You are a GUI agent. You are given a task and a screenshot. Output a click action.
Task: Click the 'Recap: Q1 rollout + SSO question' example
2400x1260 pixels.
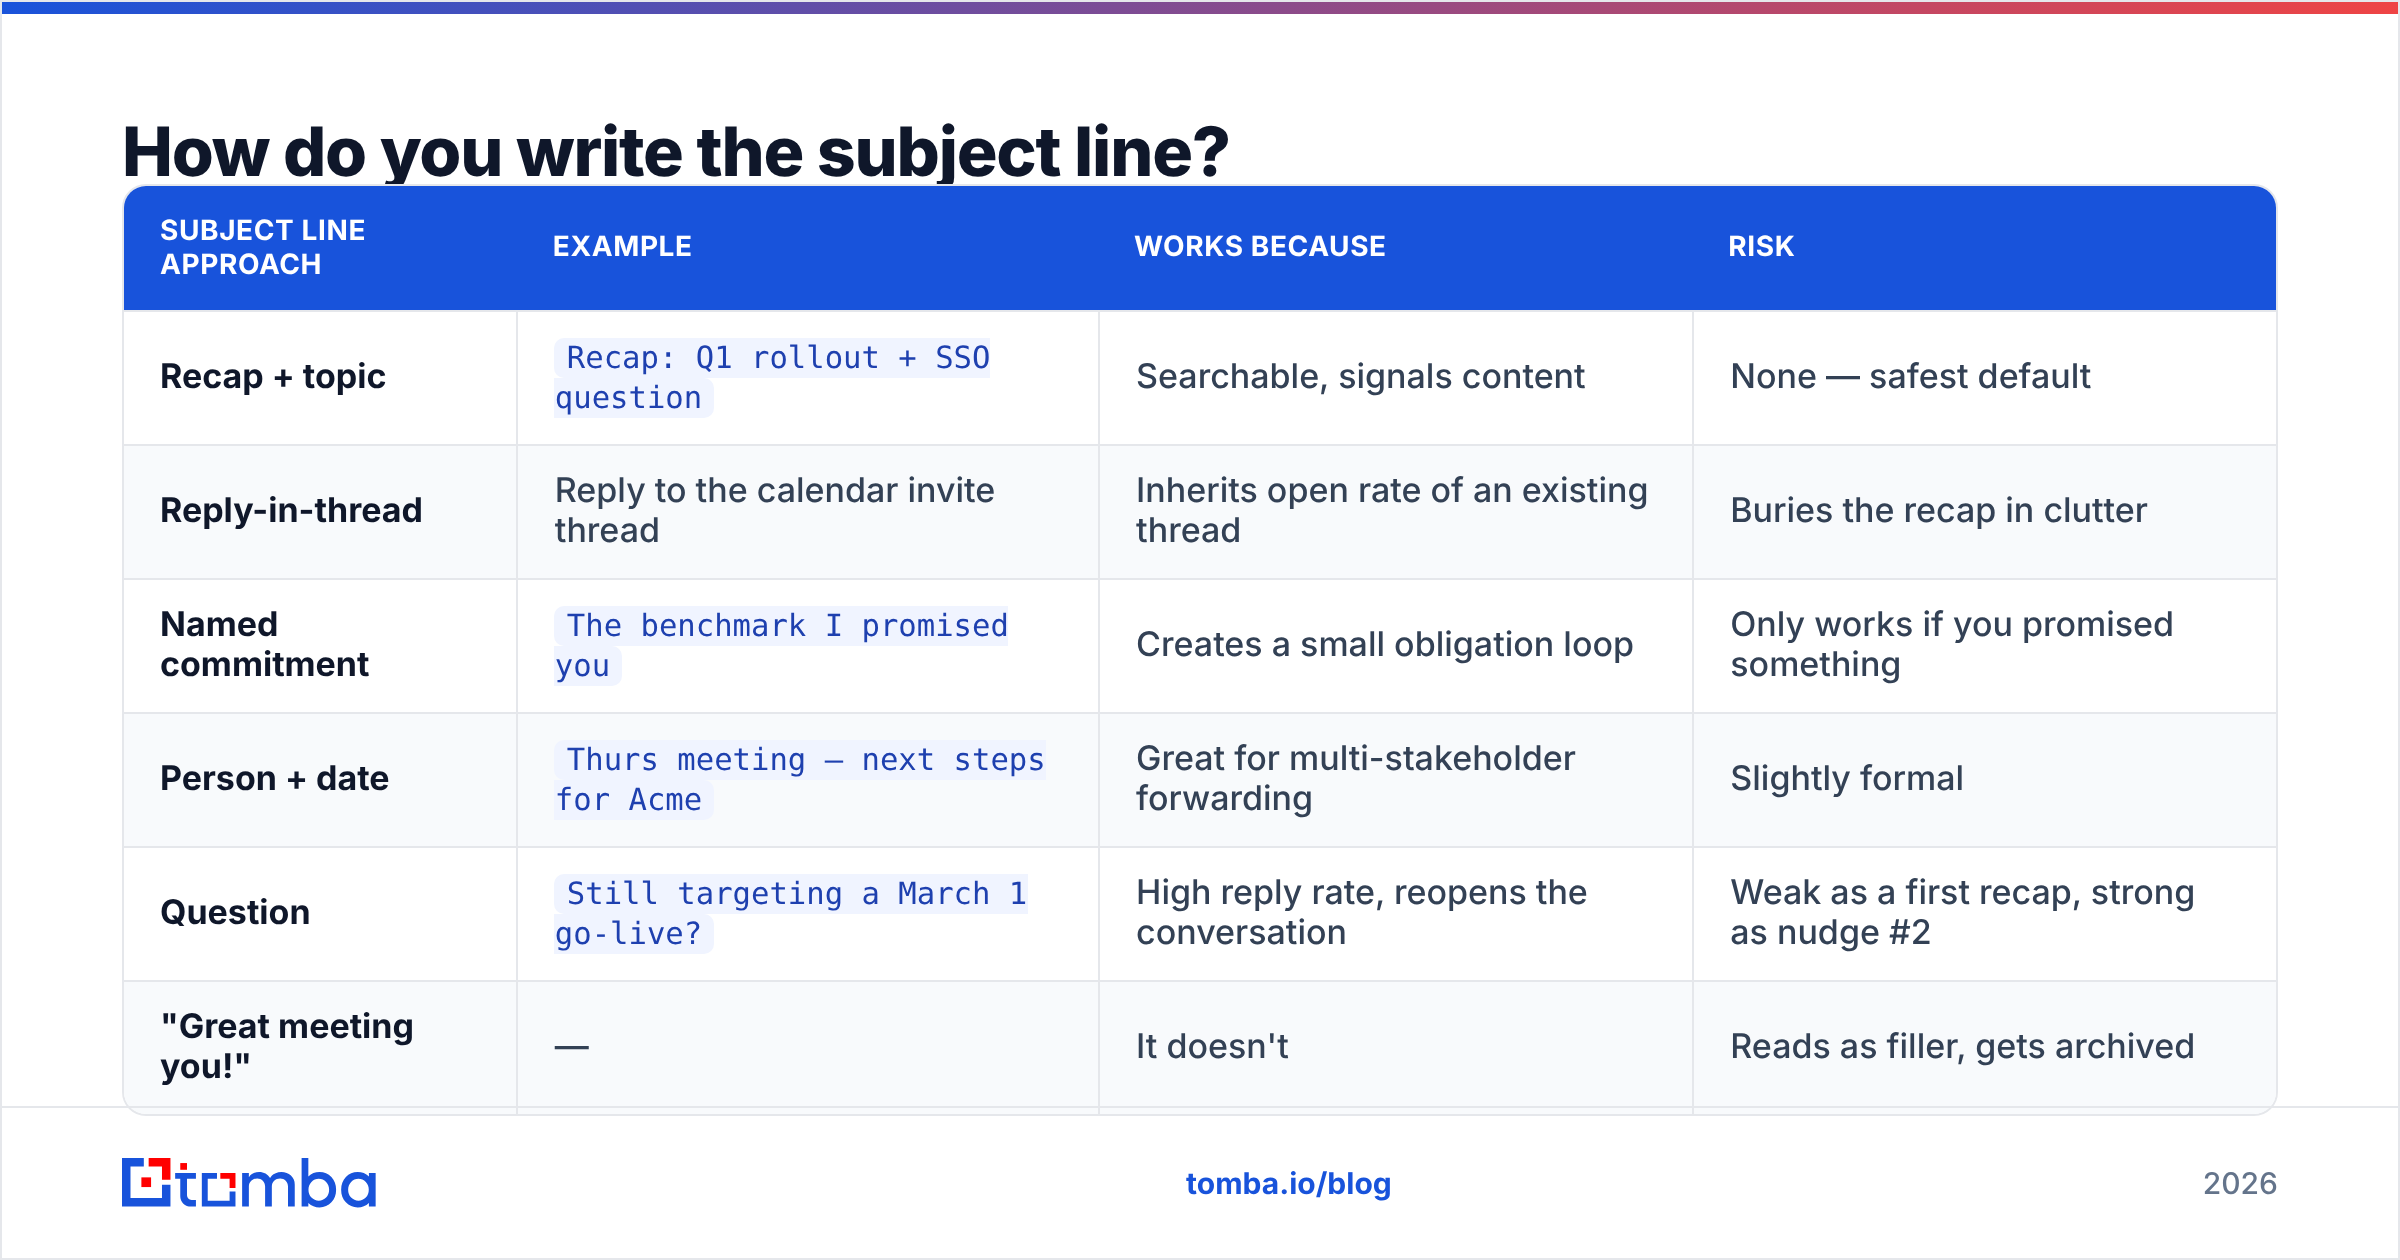772,378
